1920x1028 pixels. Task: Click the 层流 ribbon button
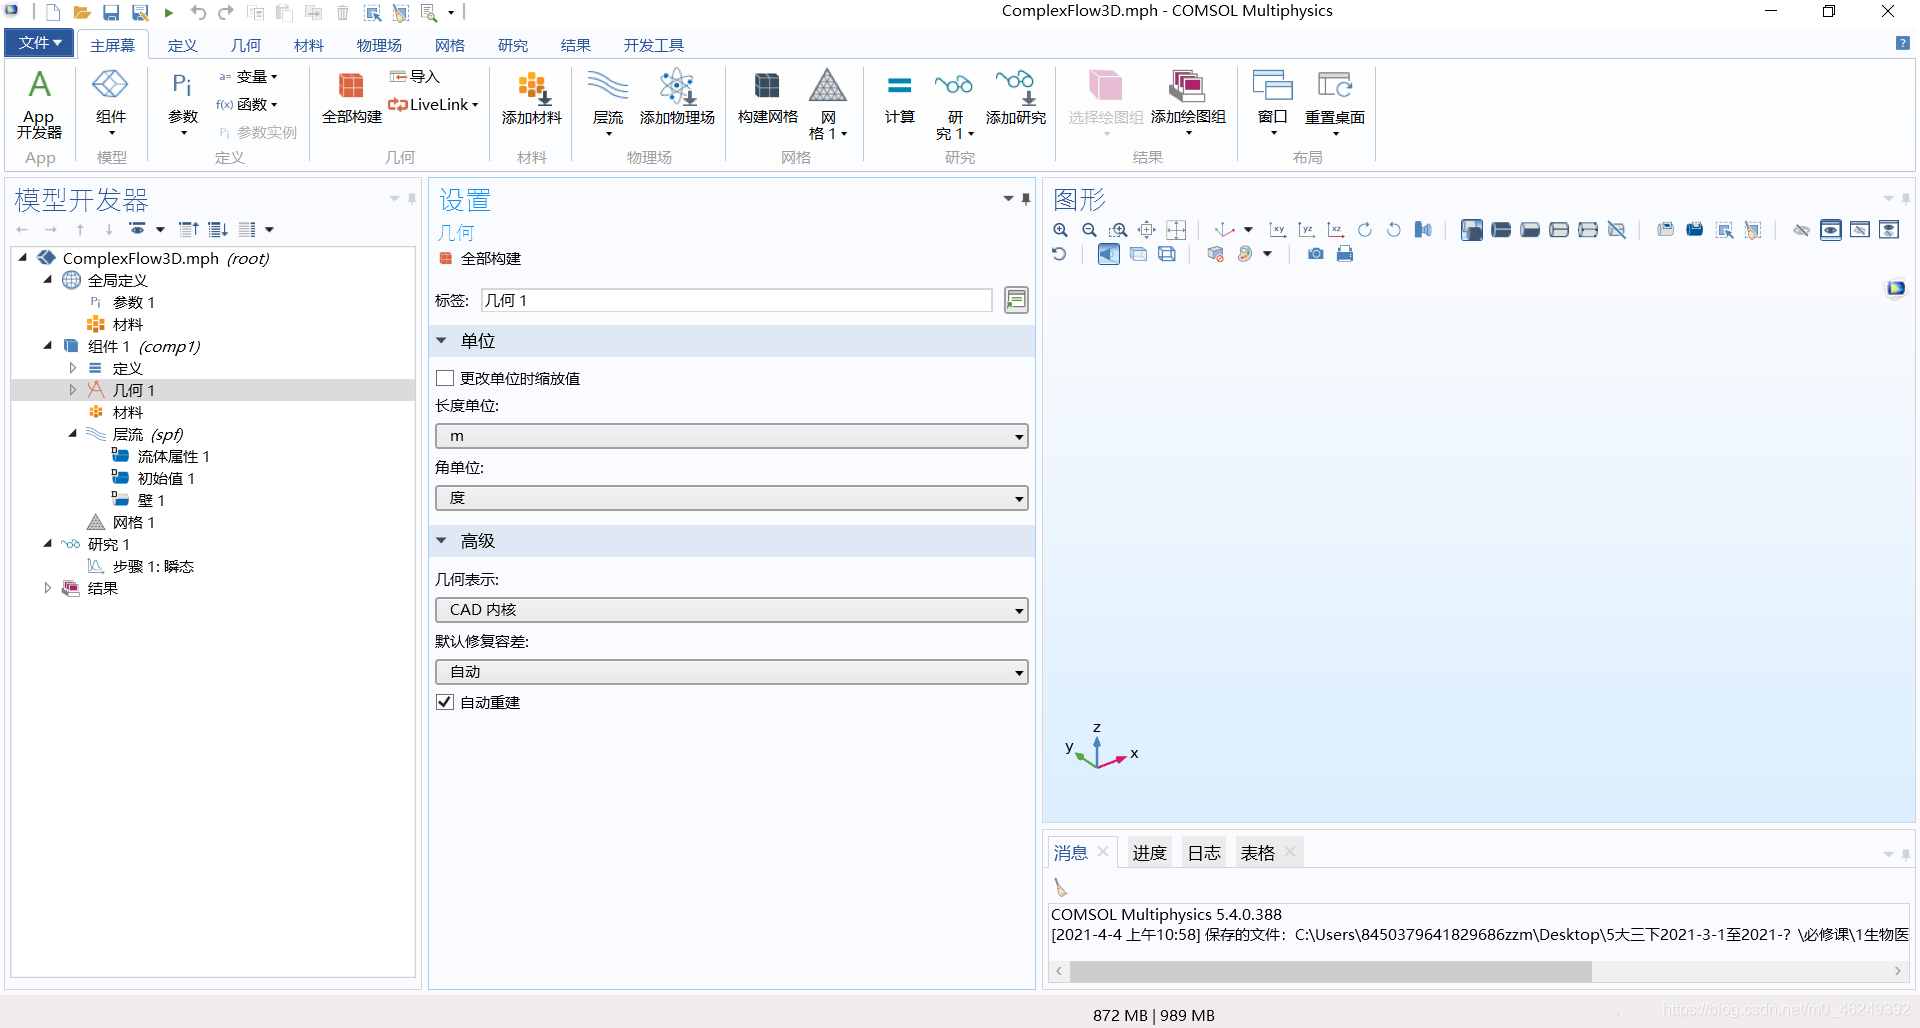[607, 103]
